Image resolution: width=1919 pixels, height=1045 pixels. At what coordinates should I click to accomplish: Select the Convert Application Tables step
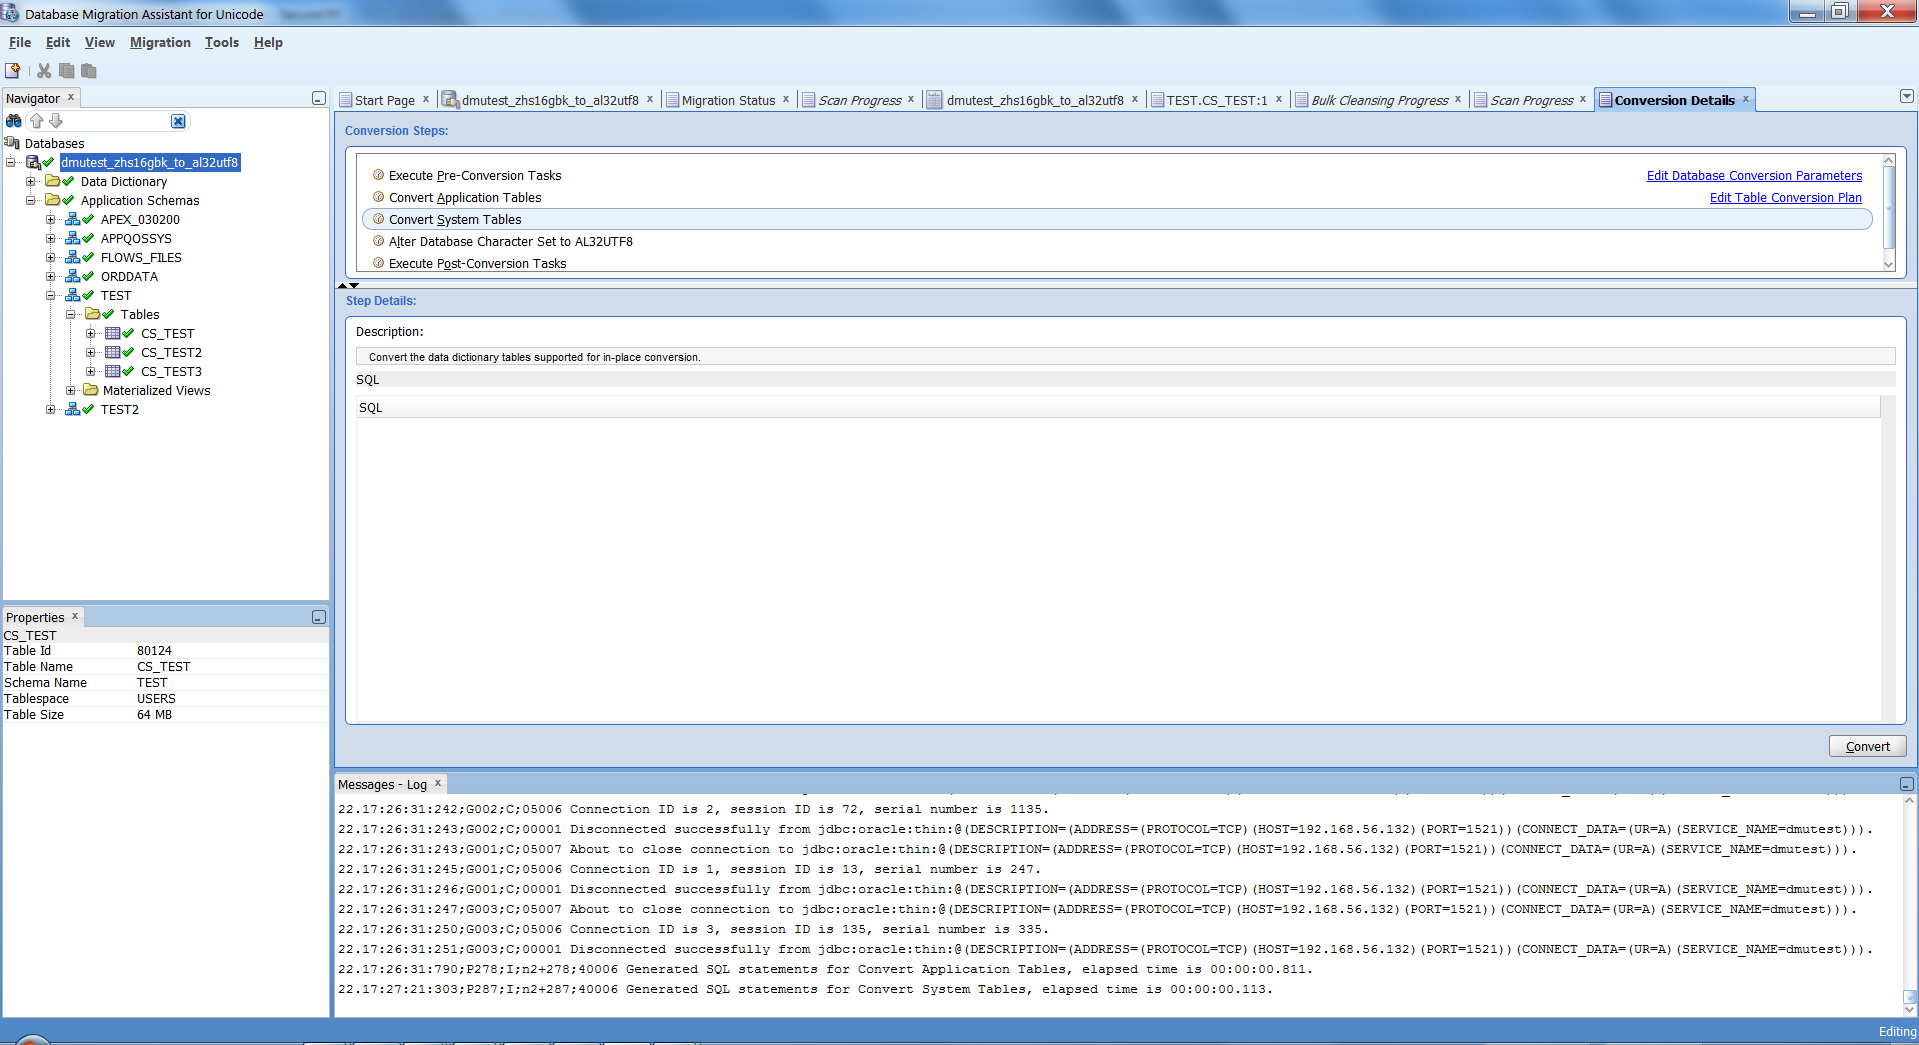(465, 197)
